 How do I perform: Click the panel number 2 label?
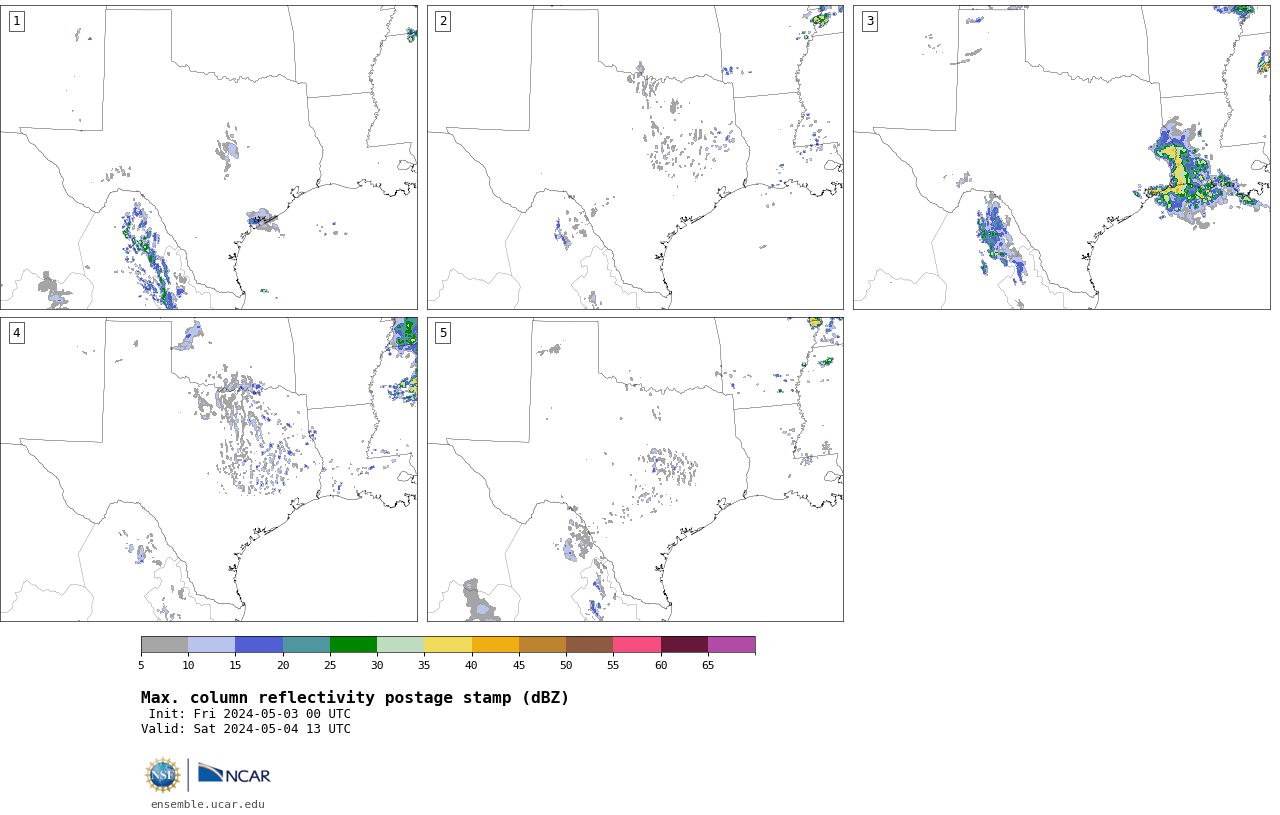pyautogui.click(x=443, y=21)
